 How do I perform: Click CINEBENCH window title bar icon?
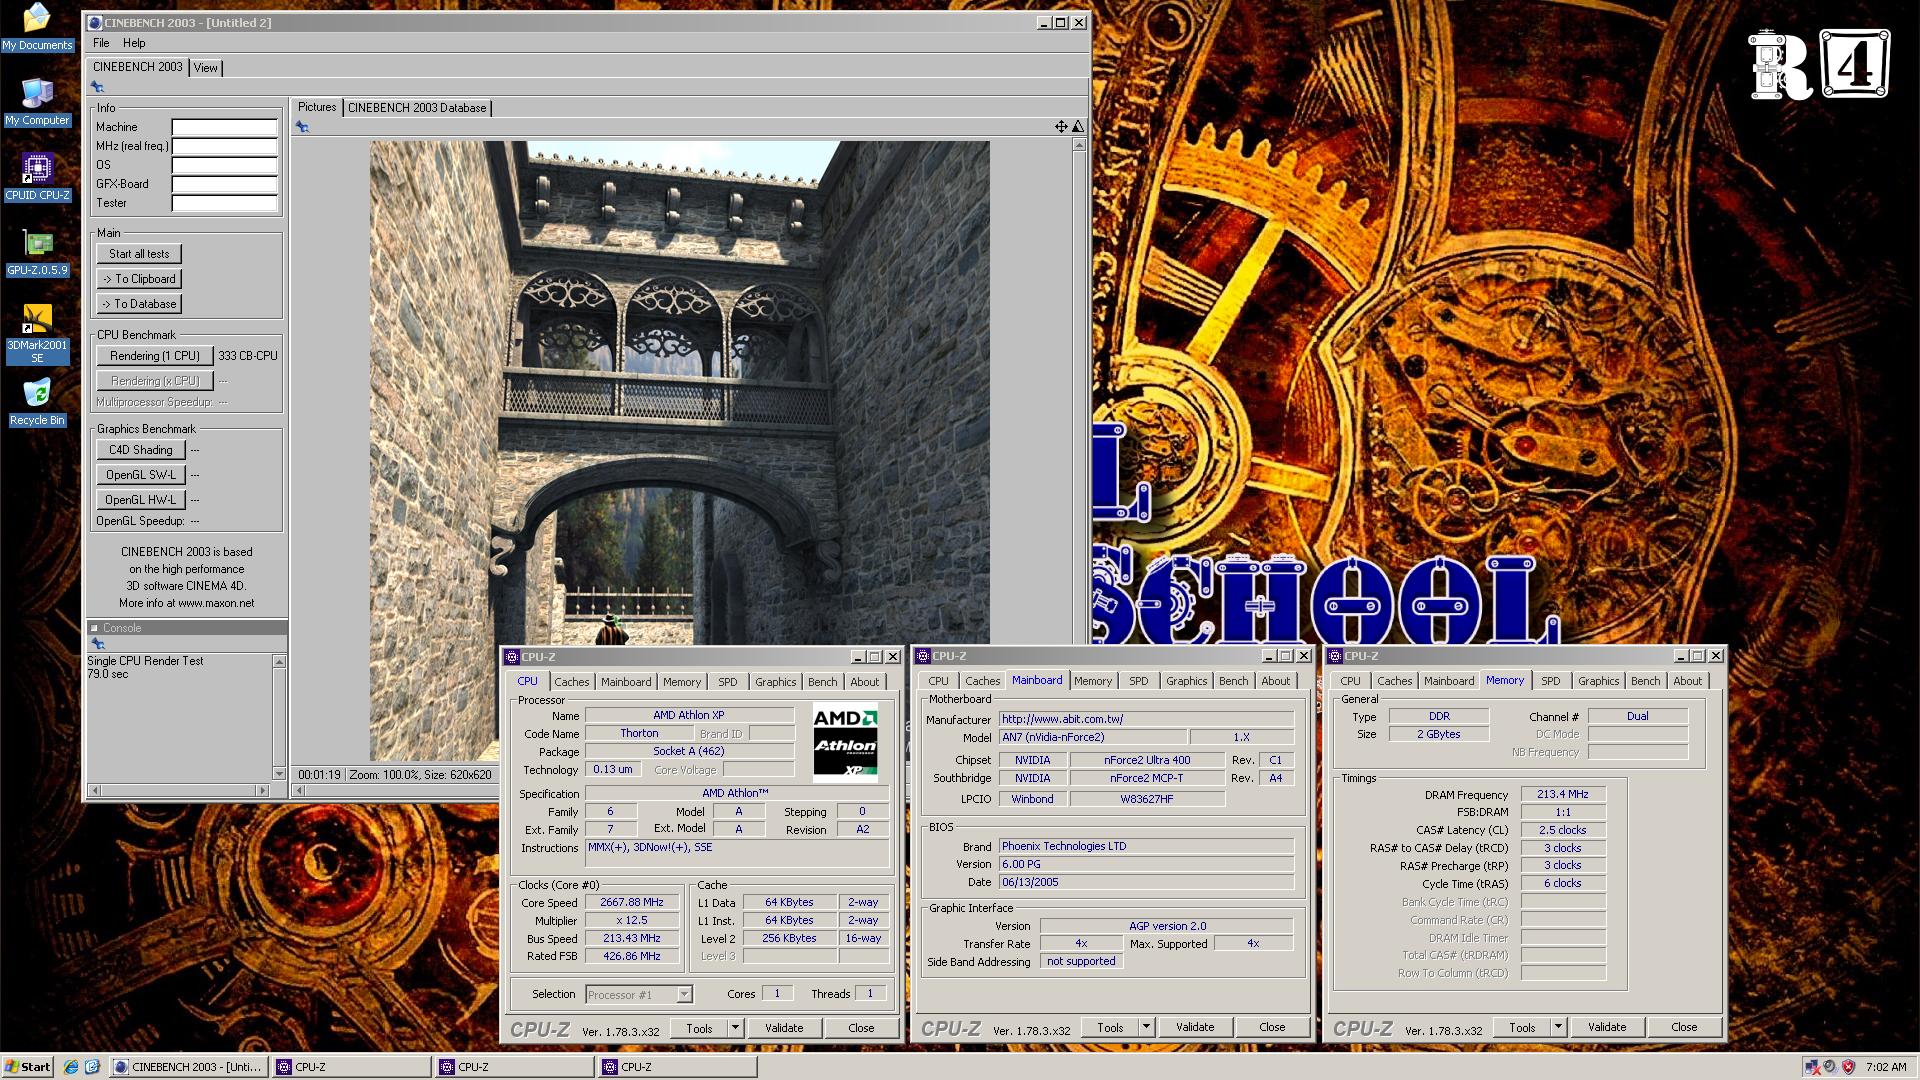pos(95,23)
